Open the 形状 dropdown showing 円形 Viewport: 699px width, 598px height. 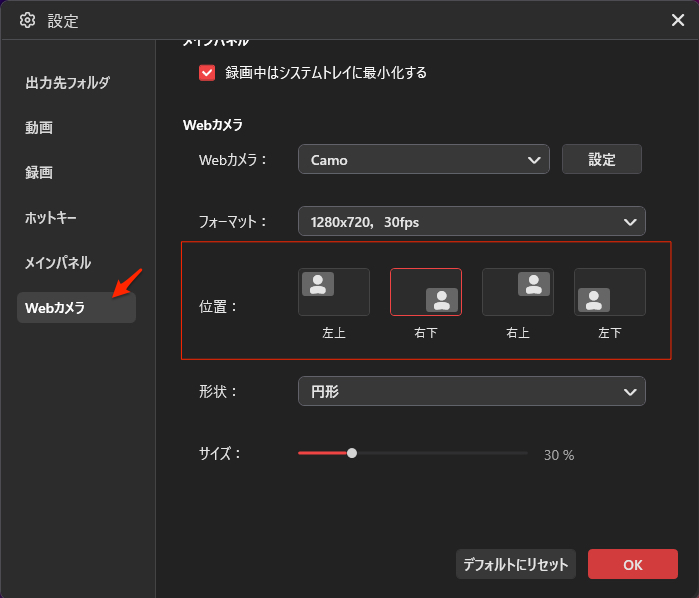pyautogui.click(x=471, y=391)
